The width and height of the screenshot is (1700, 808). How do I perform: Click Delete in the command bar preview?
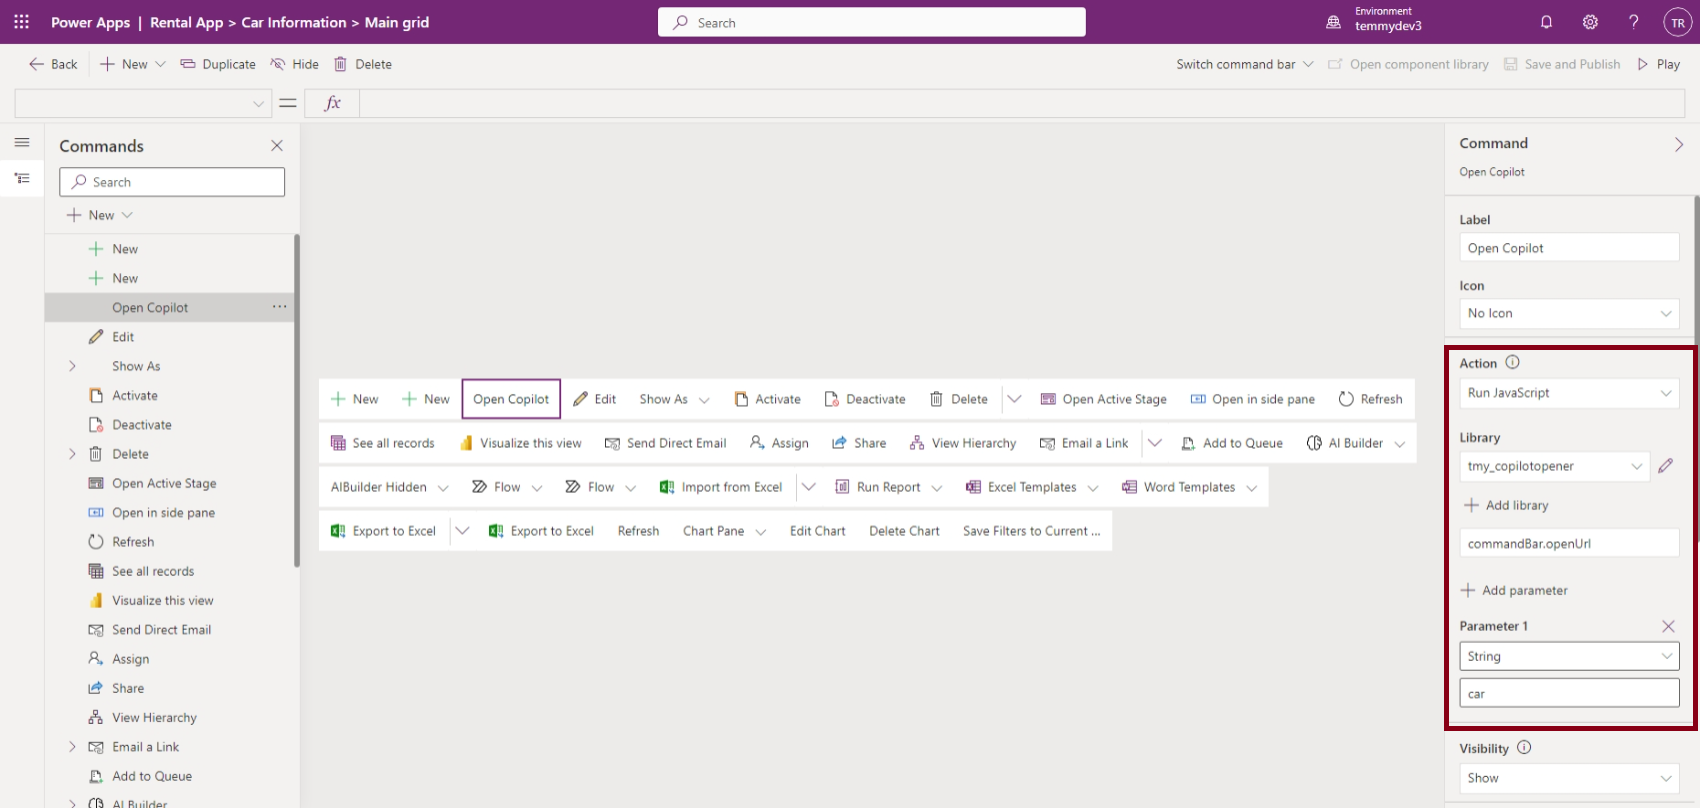(x=958, y=399)
